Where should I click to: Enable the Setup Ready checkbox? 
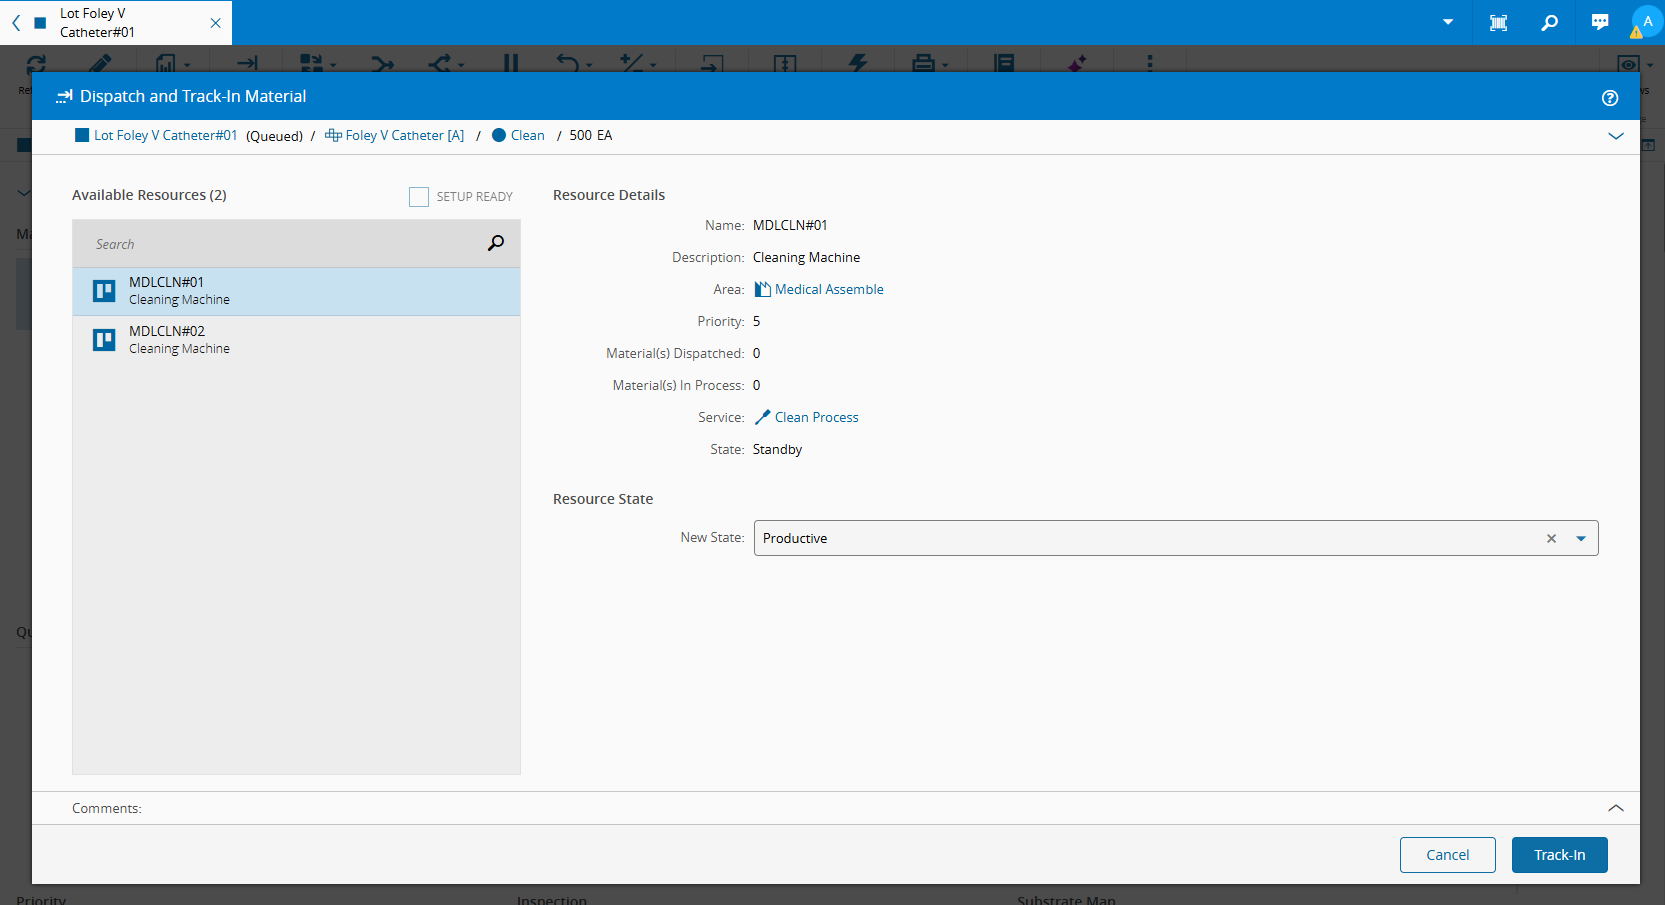(419, 197)
